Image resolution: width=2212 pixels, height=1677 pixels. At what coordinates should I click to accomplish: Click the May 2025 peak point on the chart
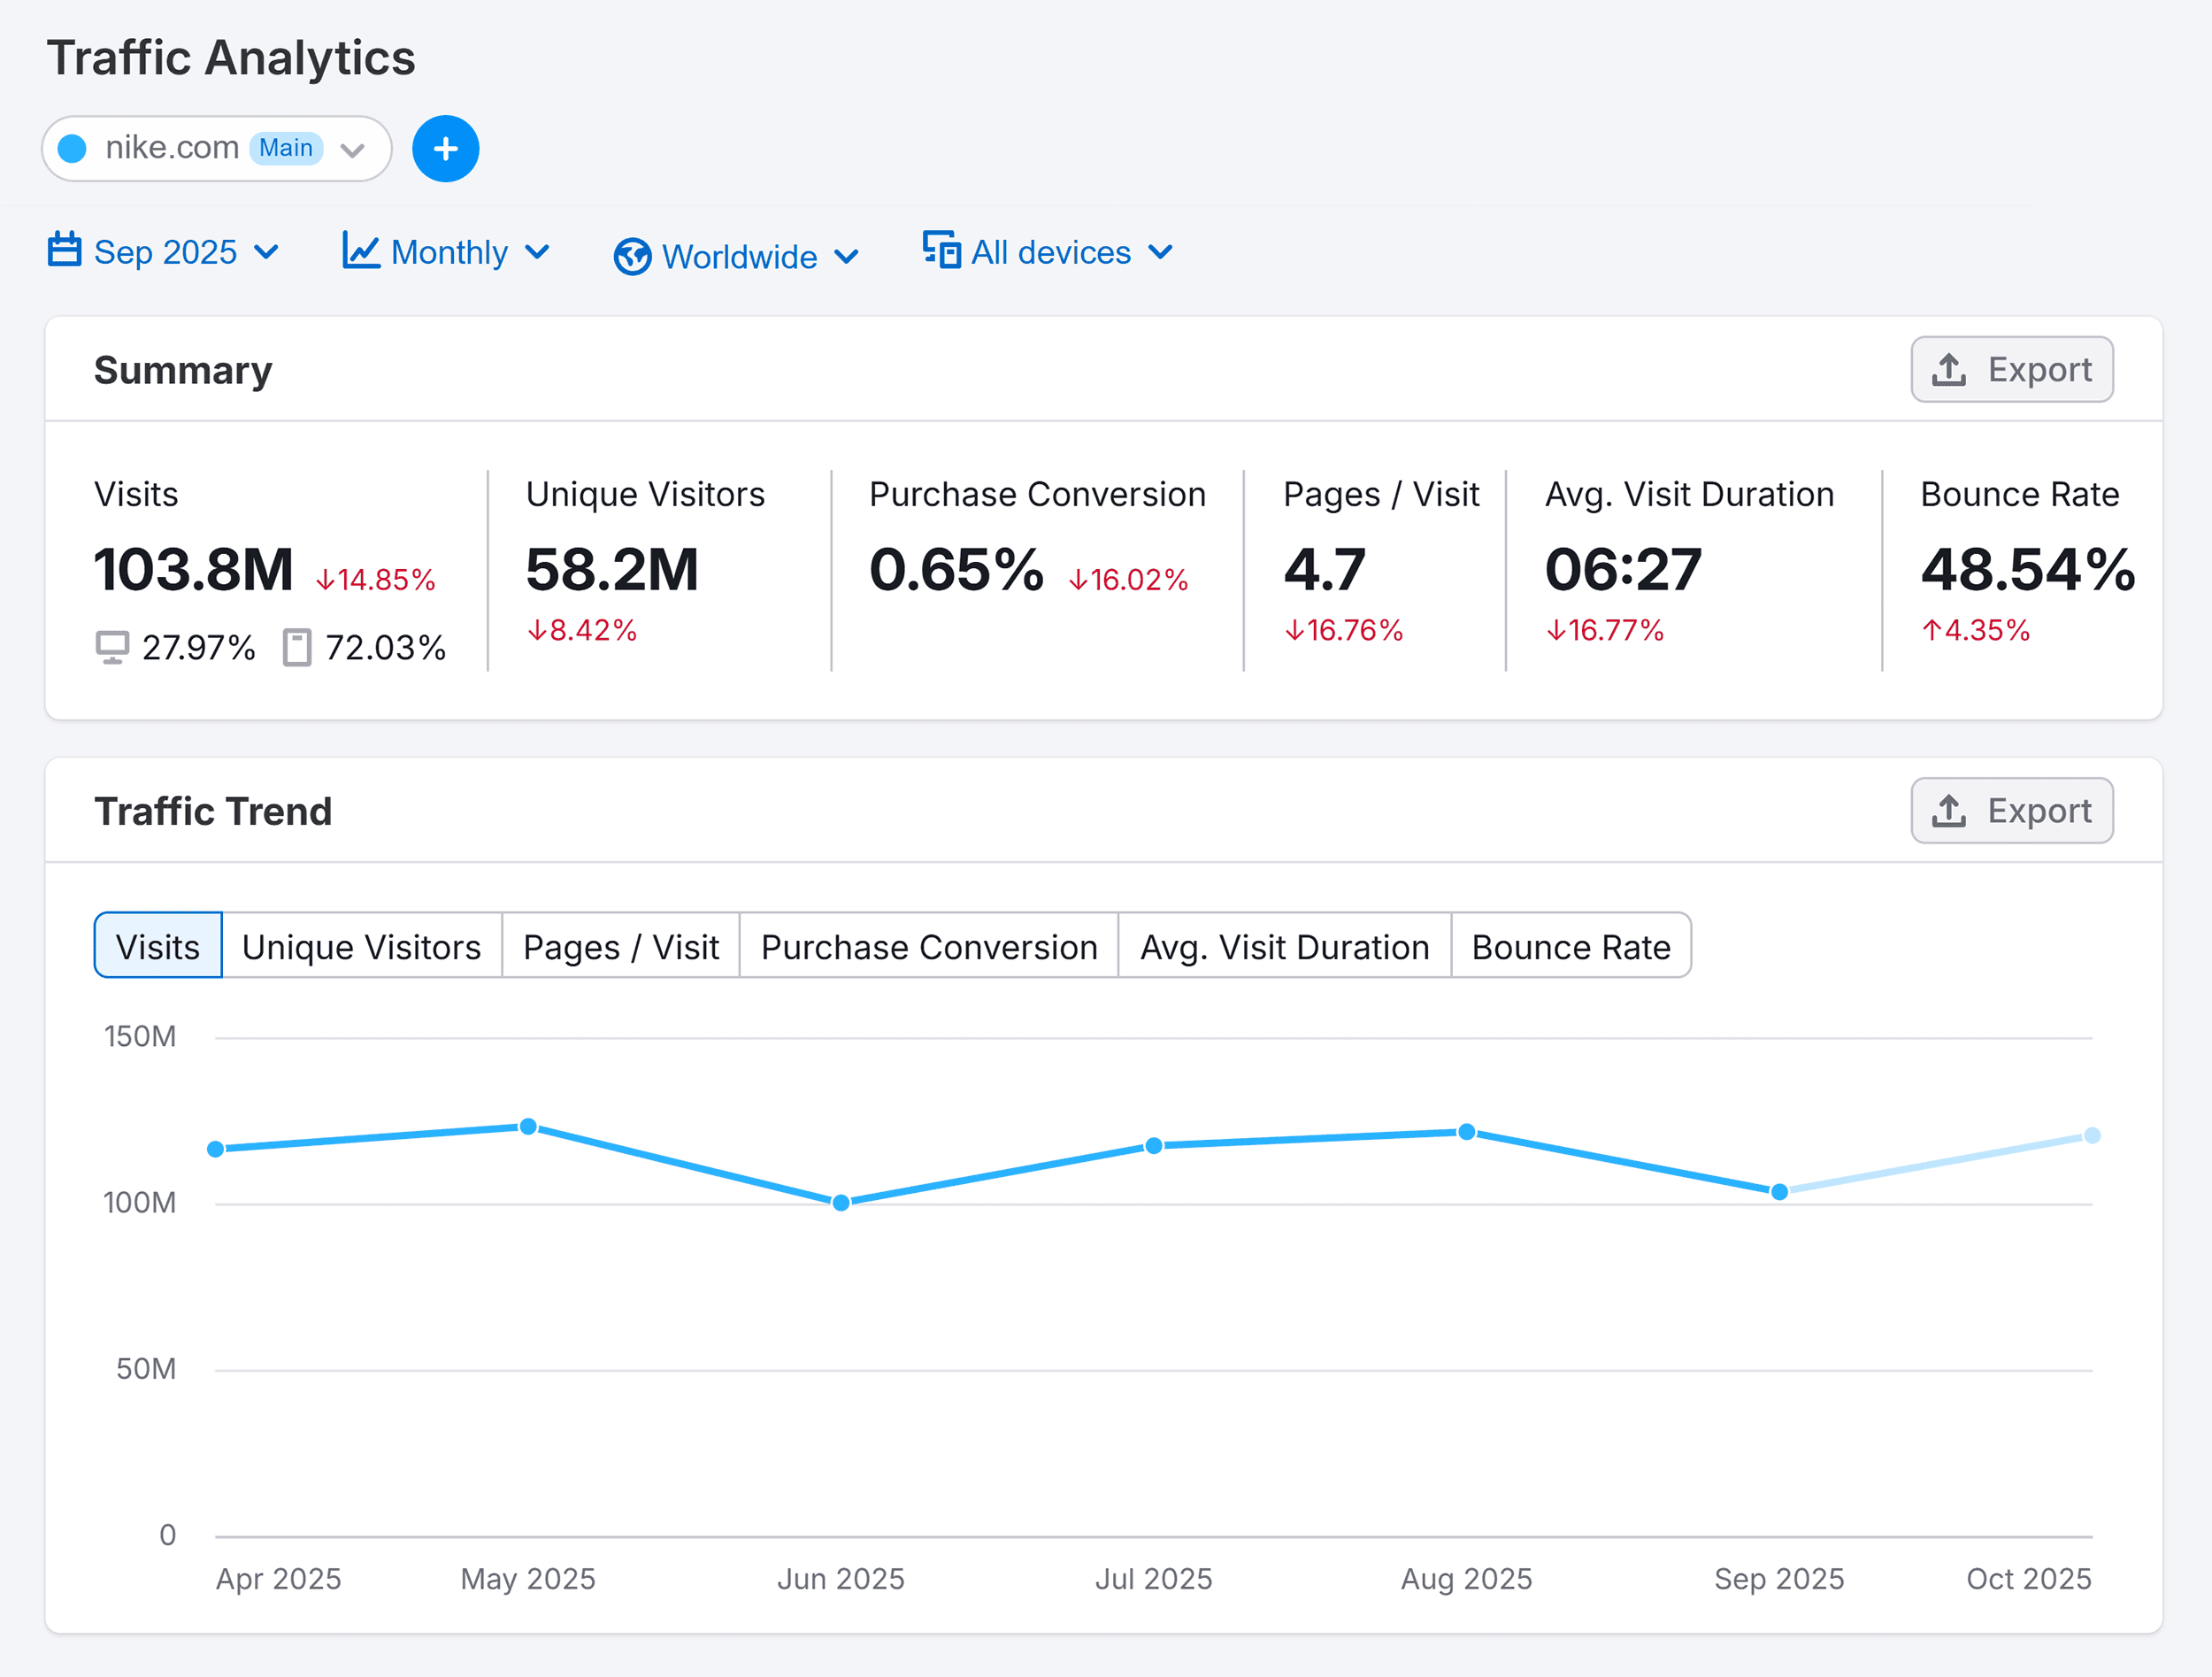point(528,1126)
